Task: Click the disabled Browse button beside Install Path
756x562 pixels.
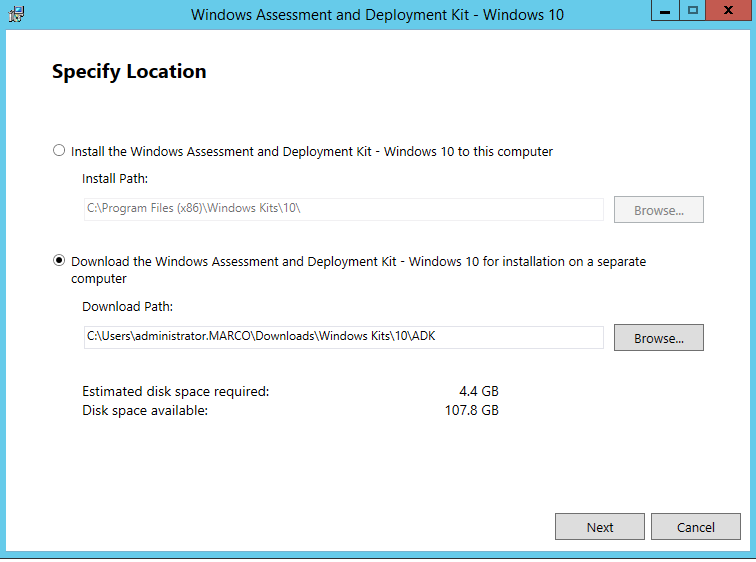Action: pyautogui.click(x=659, y=210)
